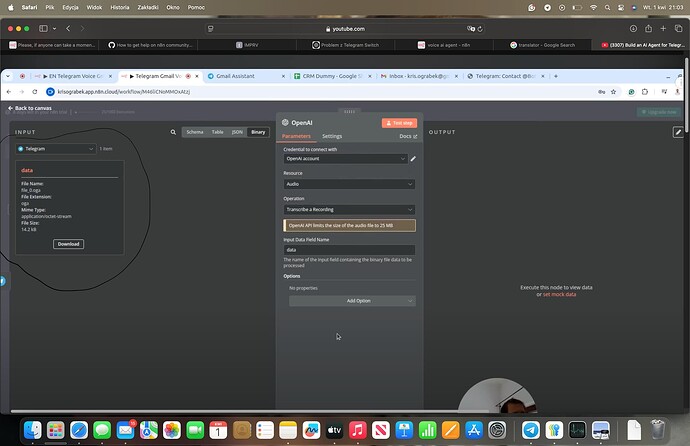Viewport: 690px width, 446px height.
Task: Open a new inner browser tab
Action: pos(556,76)
